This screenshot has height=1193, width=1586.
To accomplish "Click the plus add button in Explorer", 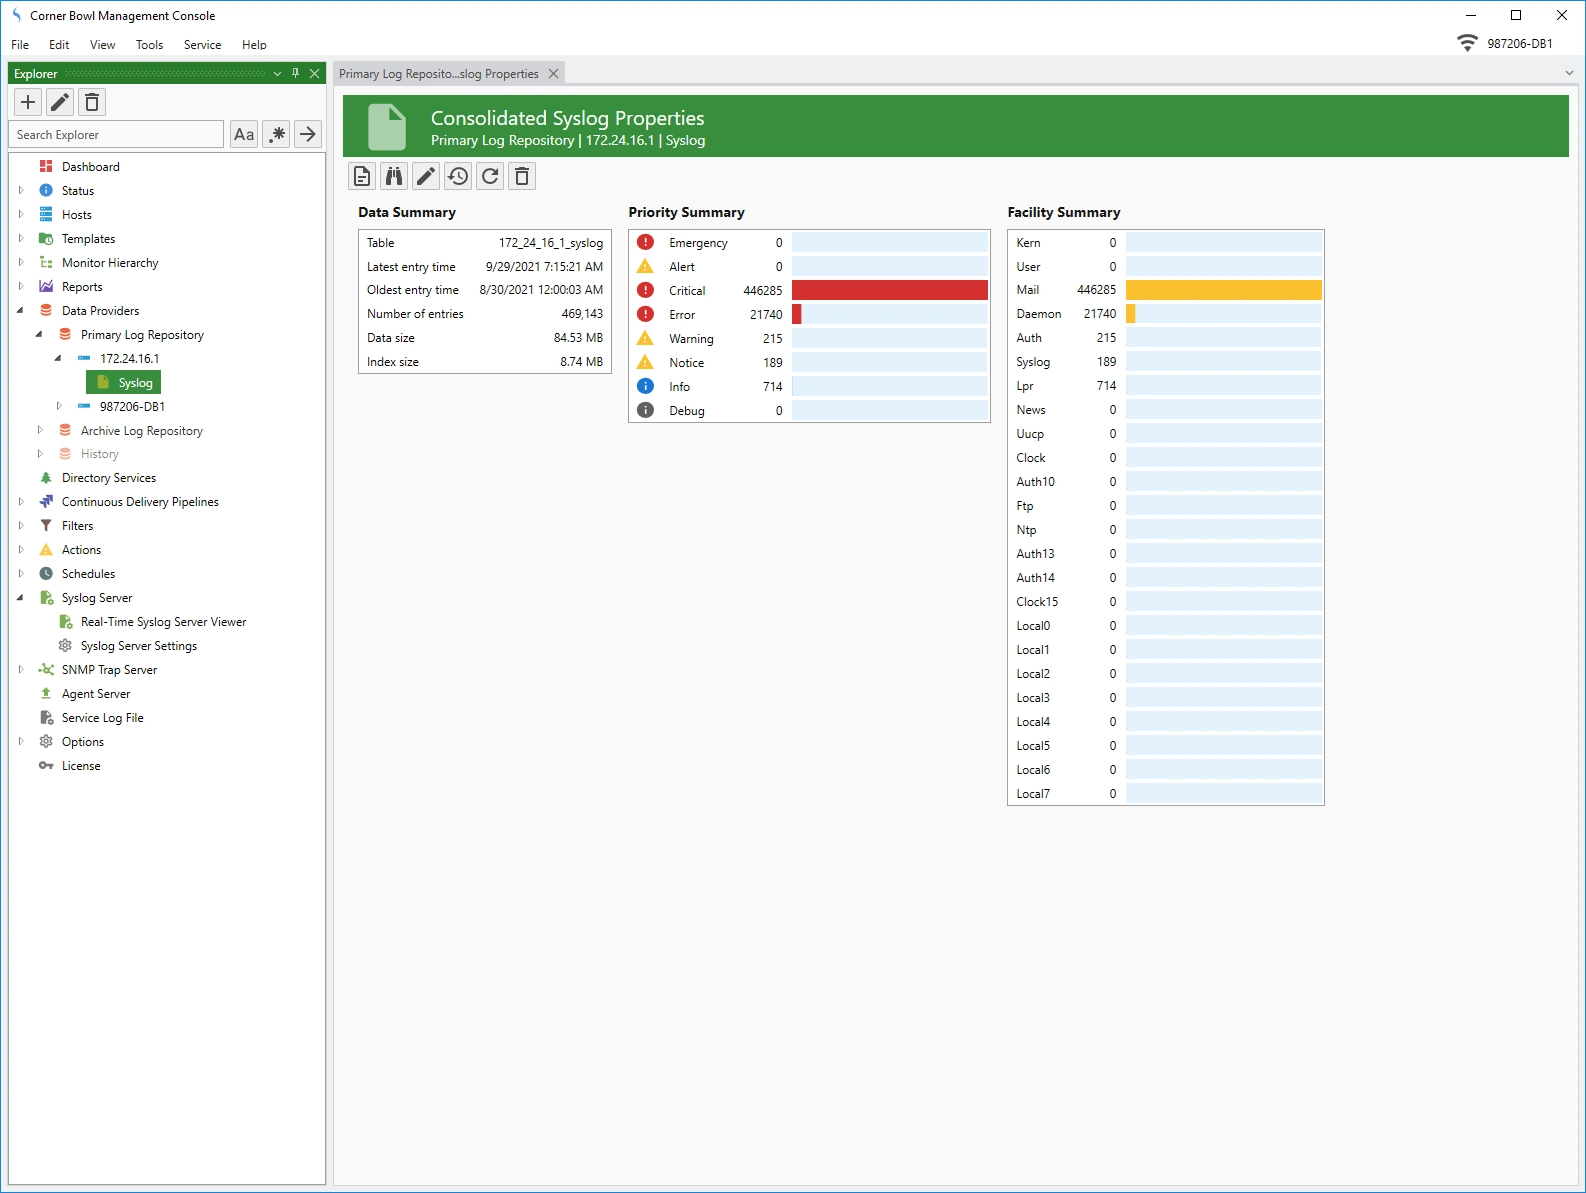I will click(x=28, y=102).
